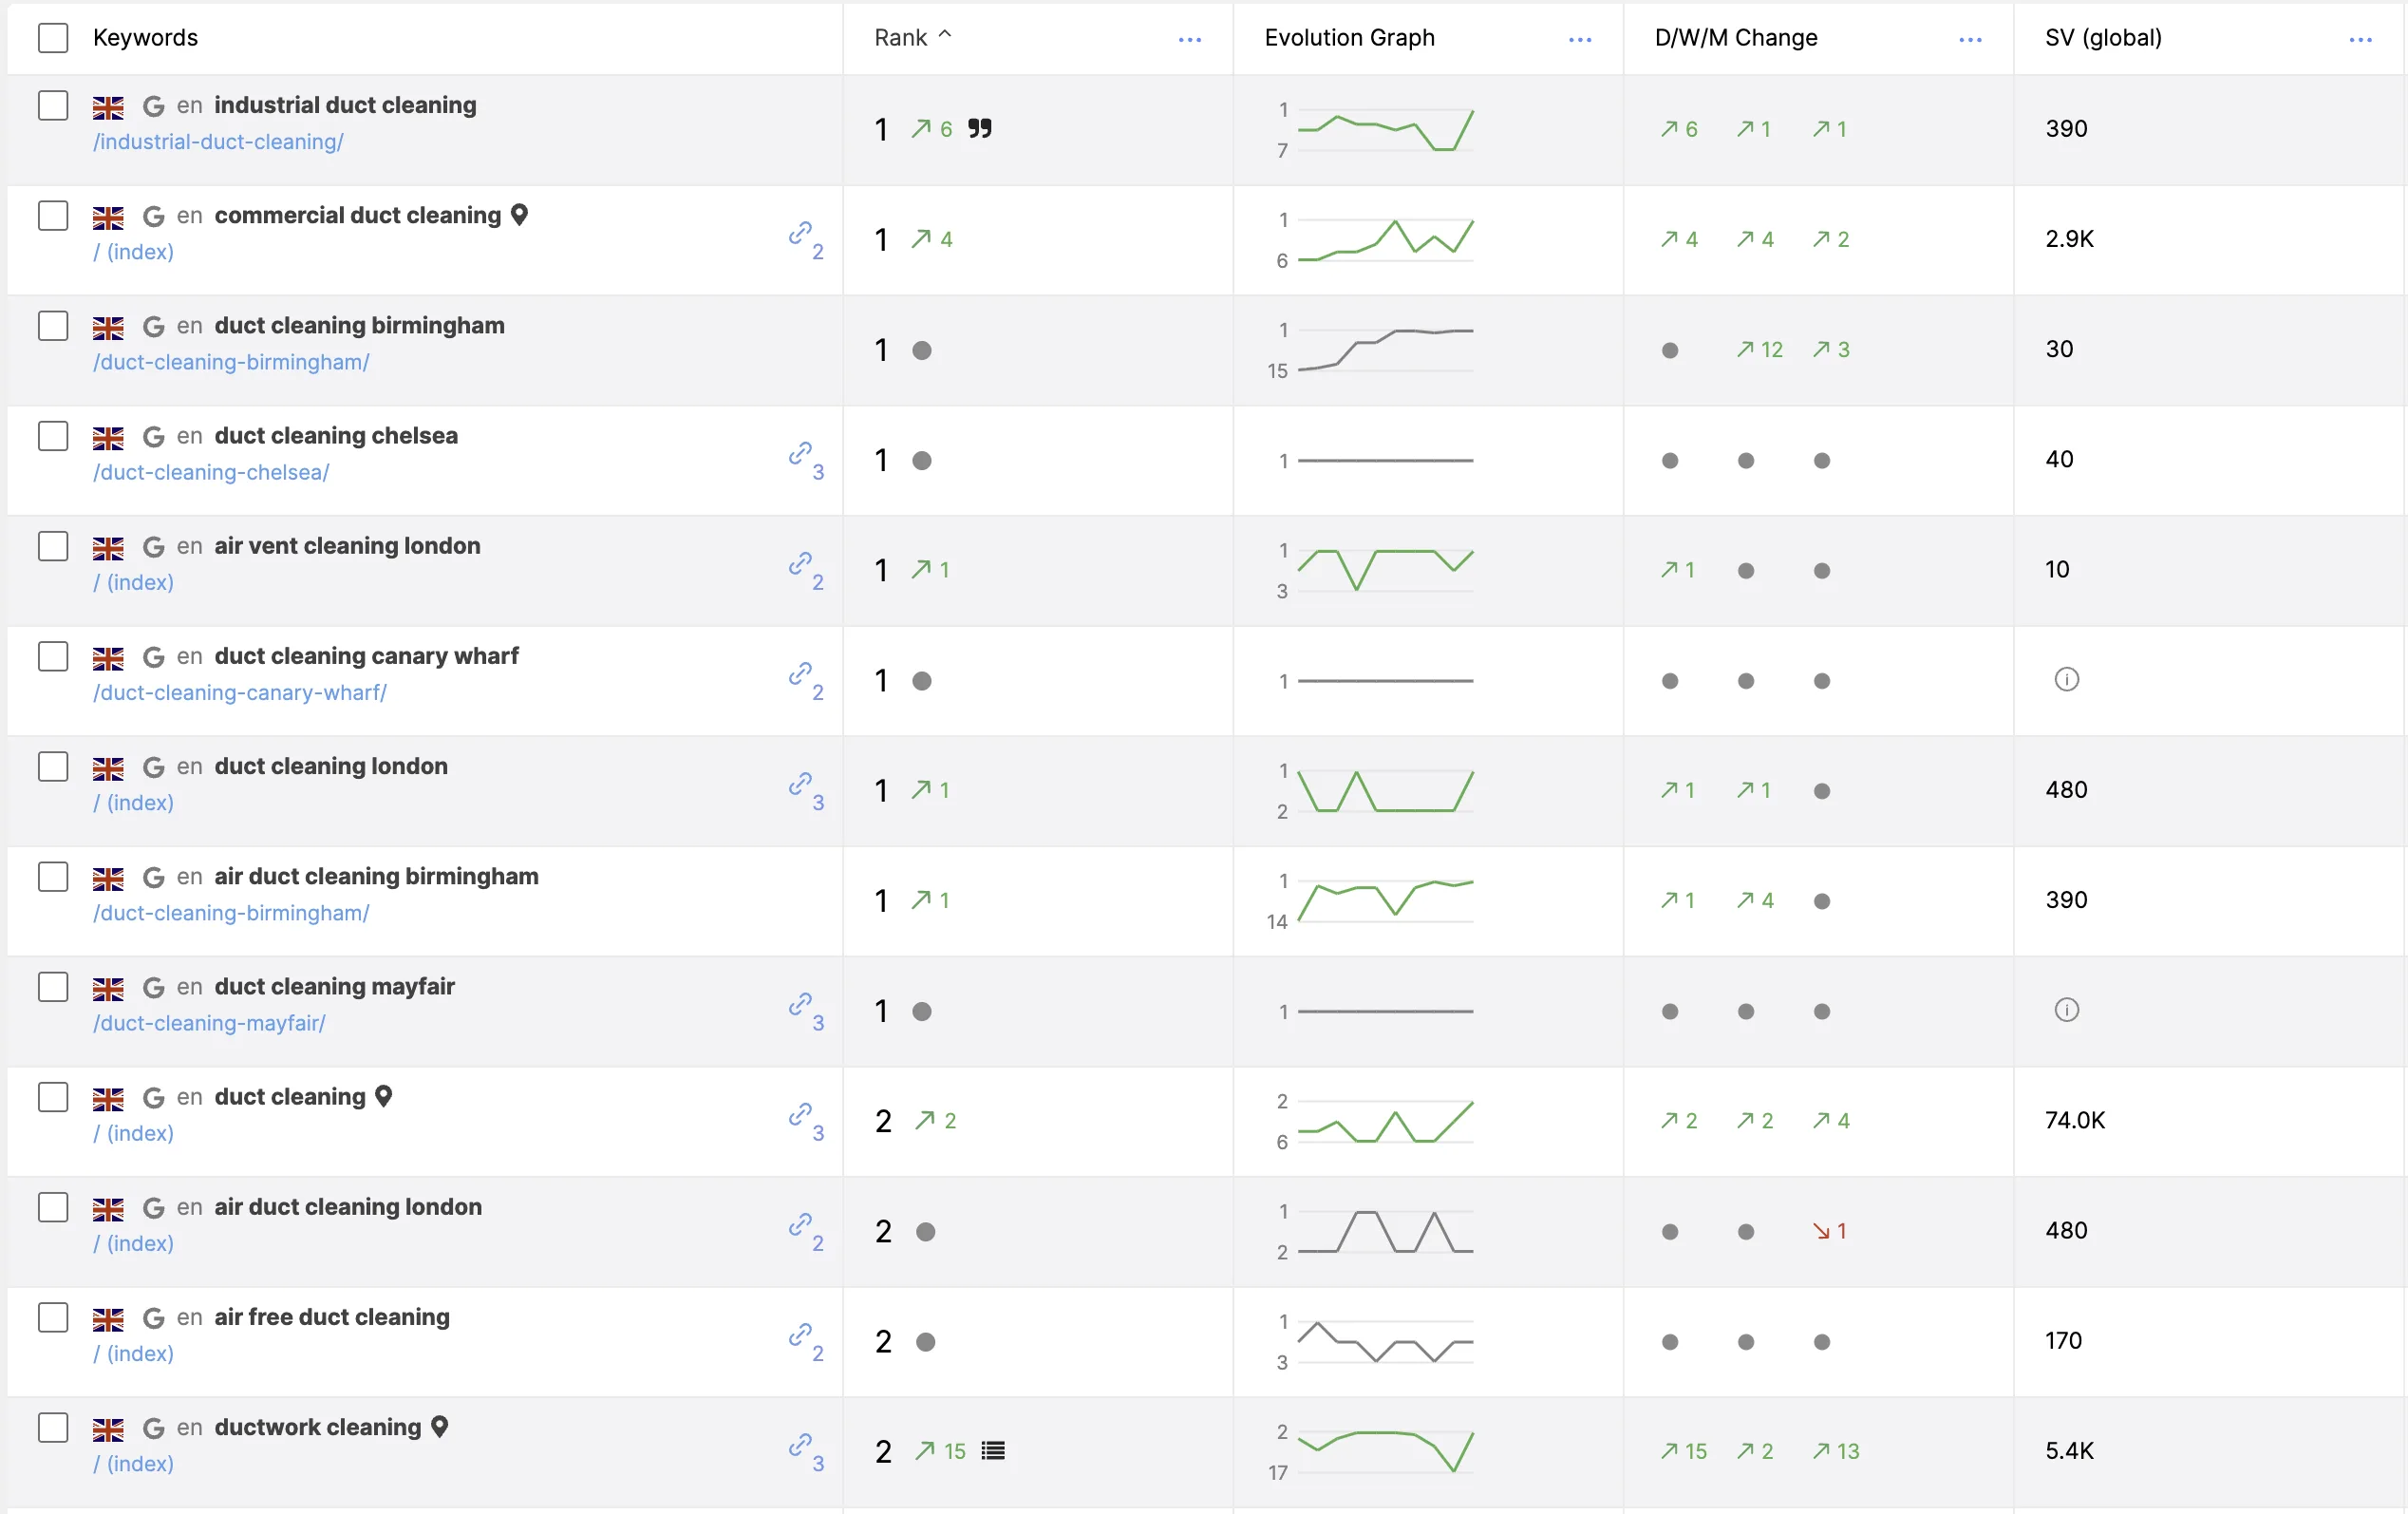Open evolution graph for duct cleaning birmingham
This screenshot has height=1514, width=2408.
click(1385, 350)
